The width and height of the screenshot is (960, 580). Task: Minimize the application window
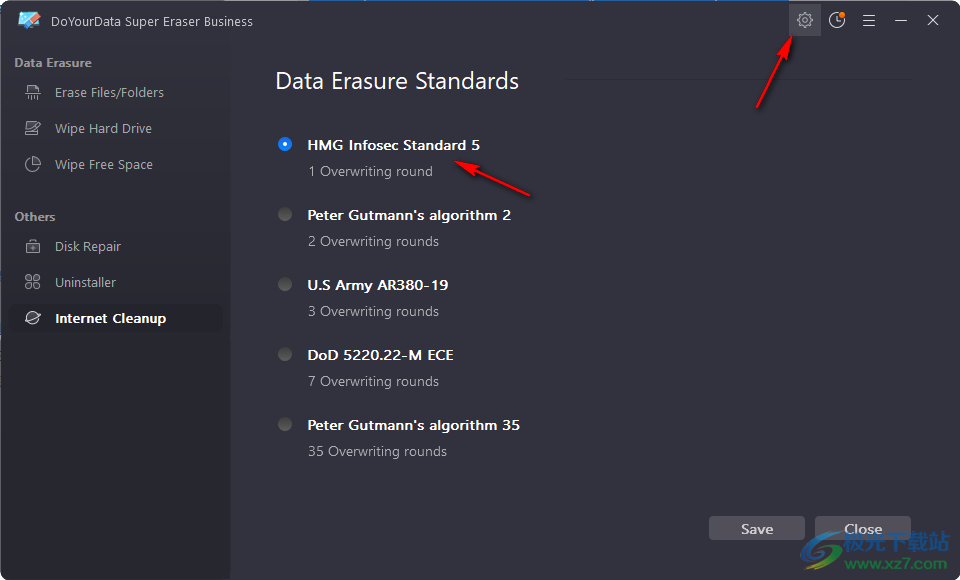pyautogui.click(x=901, y=20)
